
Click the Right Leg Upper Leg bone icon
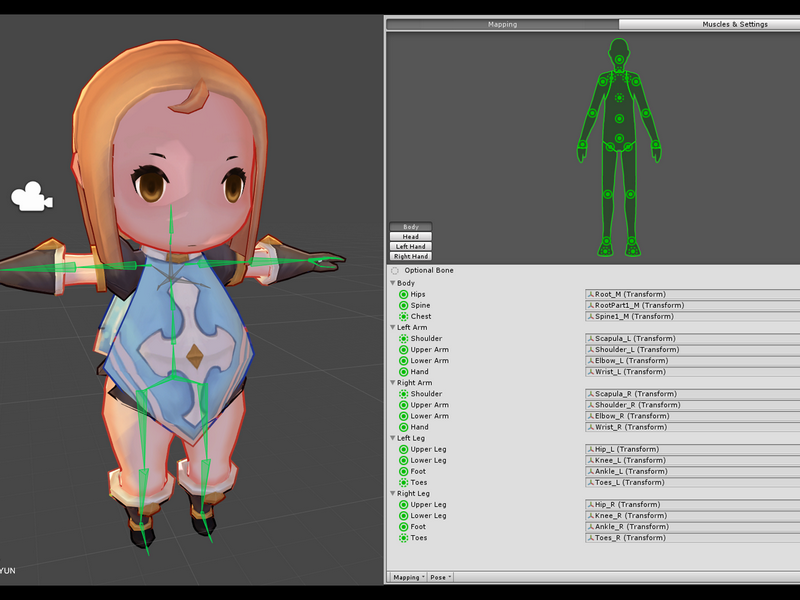coord(403,505)
